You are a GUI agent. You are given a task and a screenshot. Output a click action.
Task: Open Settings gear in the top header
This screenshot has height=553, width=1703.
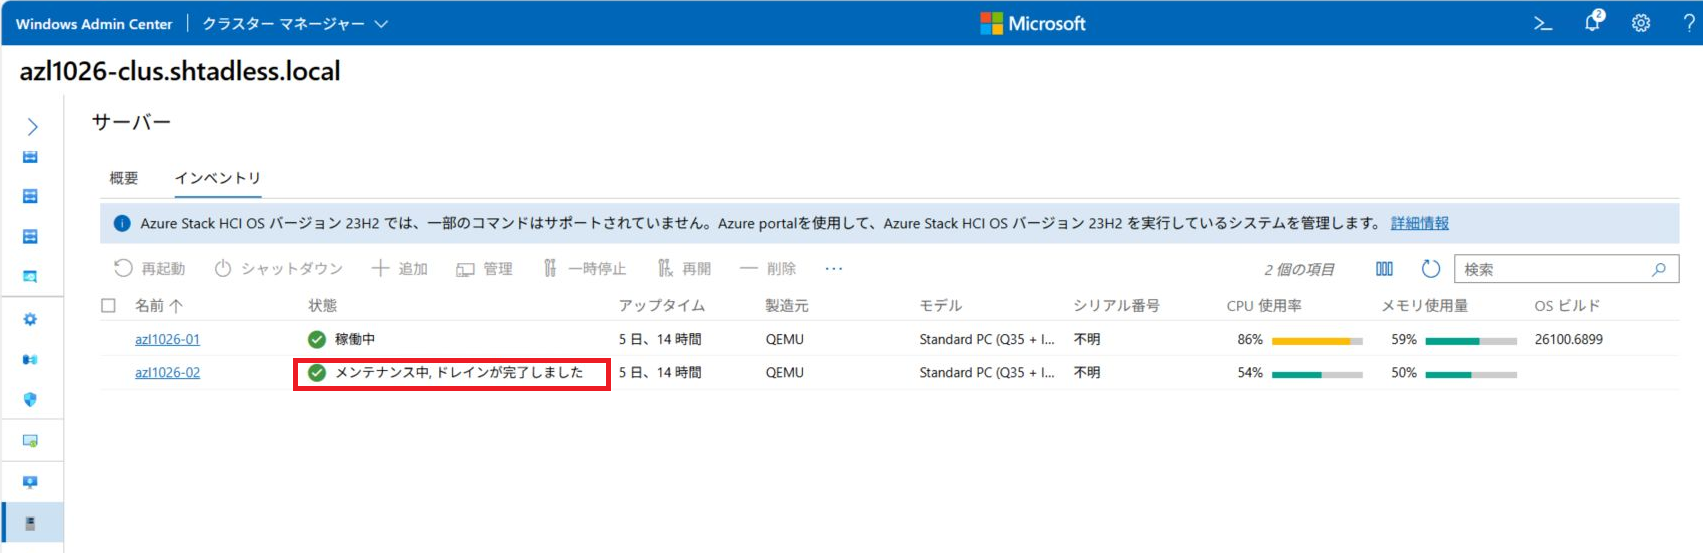[1641, 23]
